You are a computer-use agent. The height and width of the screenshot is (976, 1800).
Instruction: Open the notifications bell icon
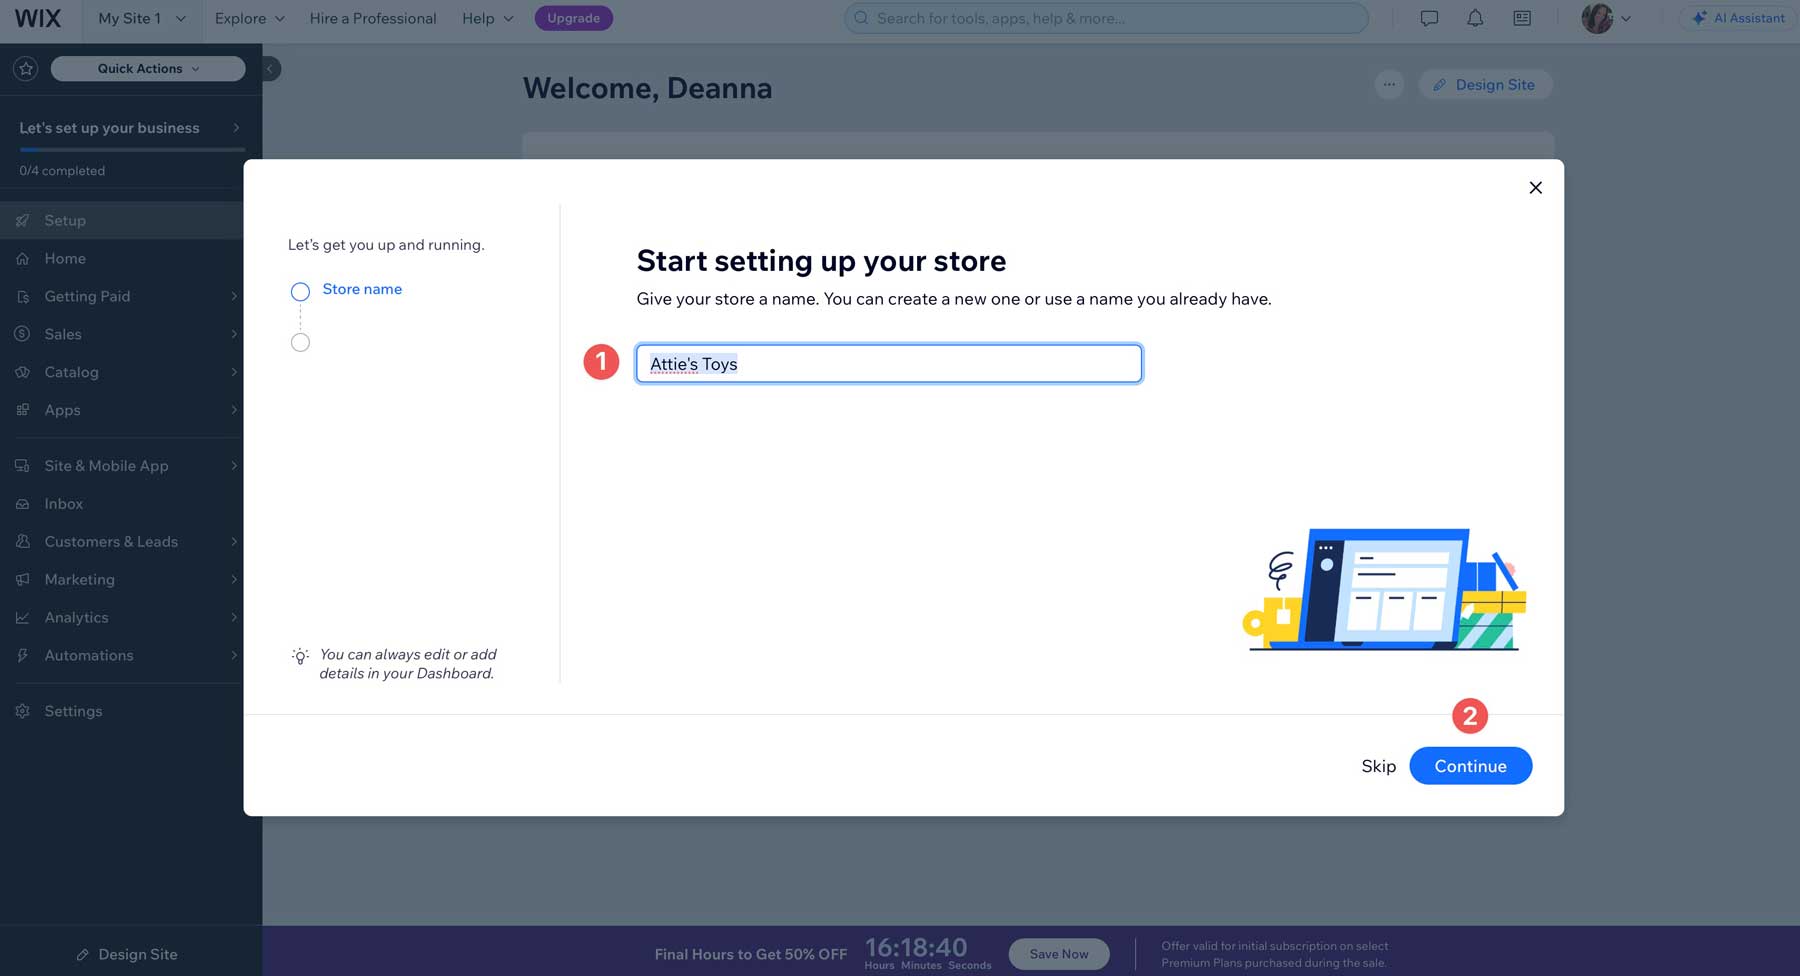coord(1474,17)
